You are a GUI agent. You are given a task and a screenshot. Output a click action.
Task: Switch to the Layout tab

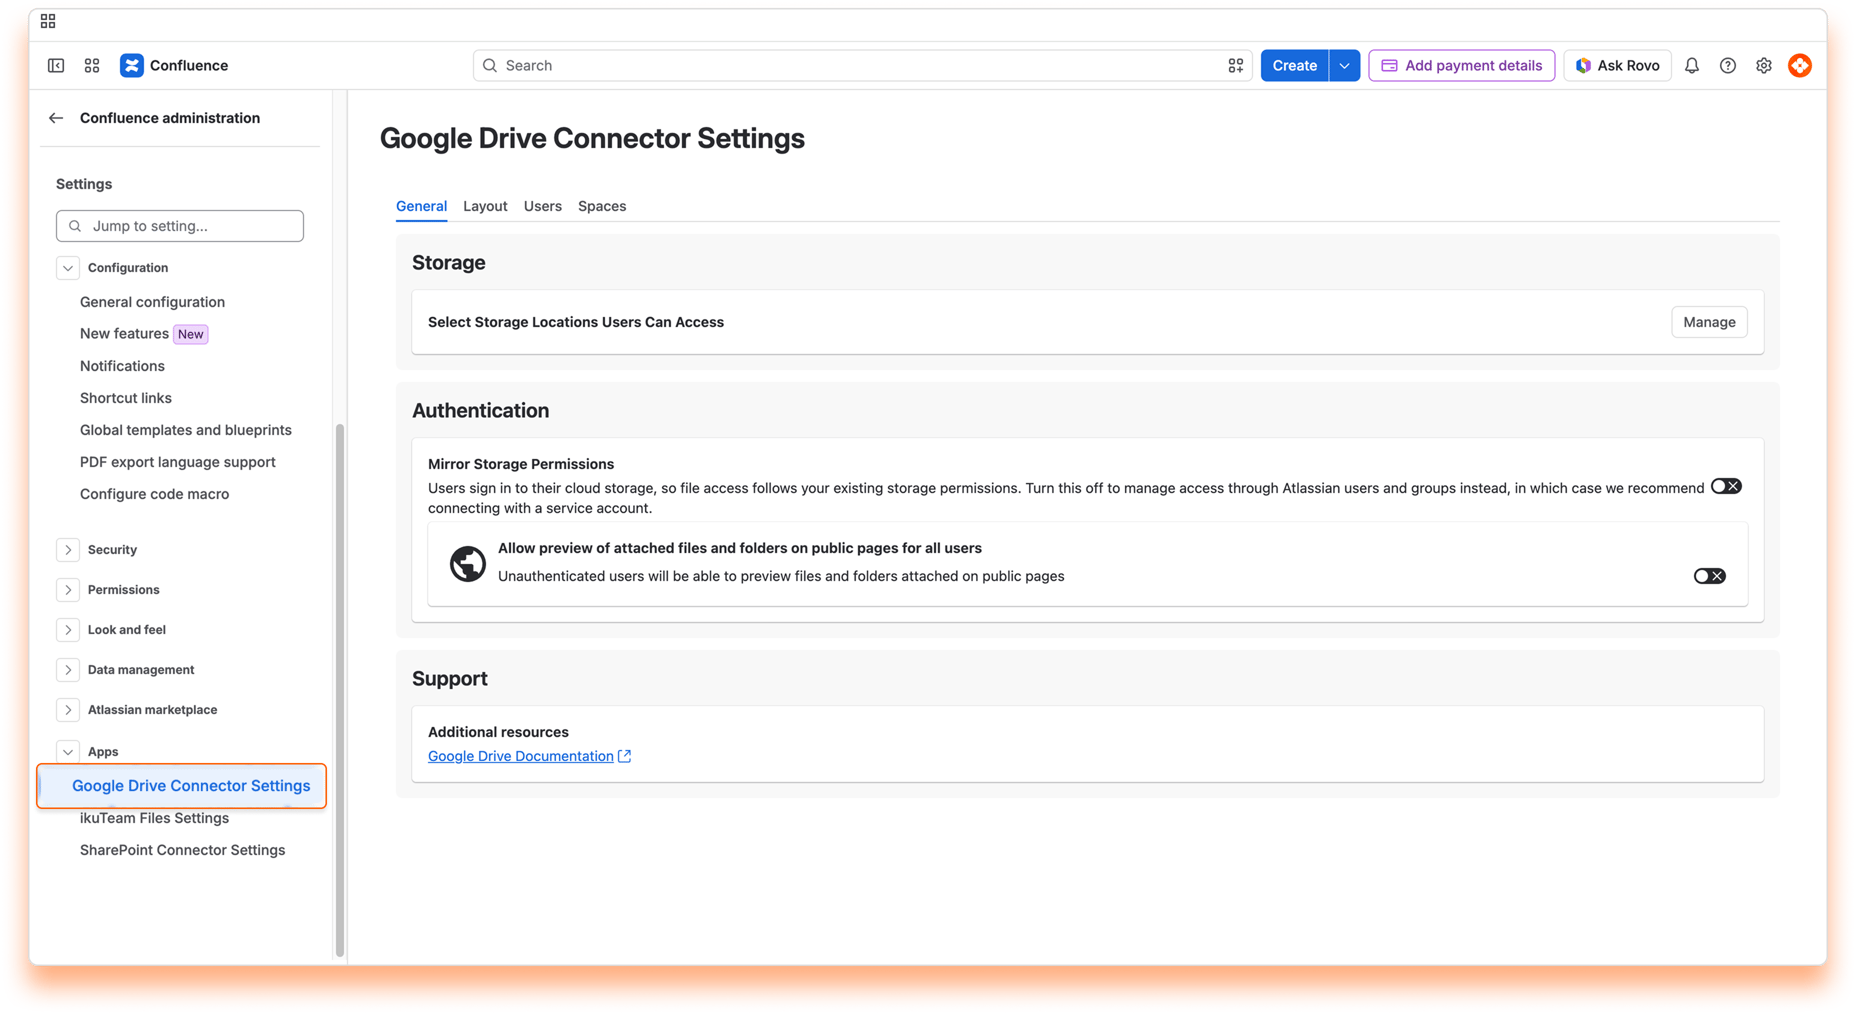click(x=485, y=206)
